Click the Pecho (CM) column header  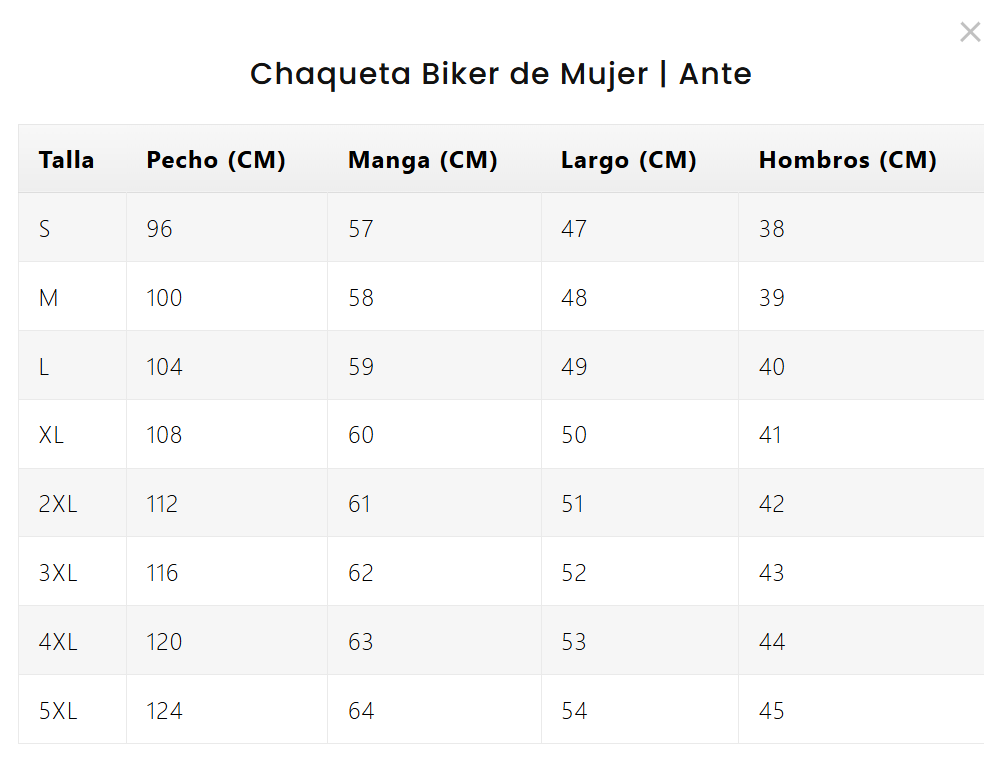[x=215, y=159]
